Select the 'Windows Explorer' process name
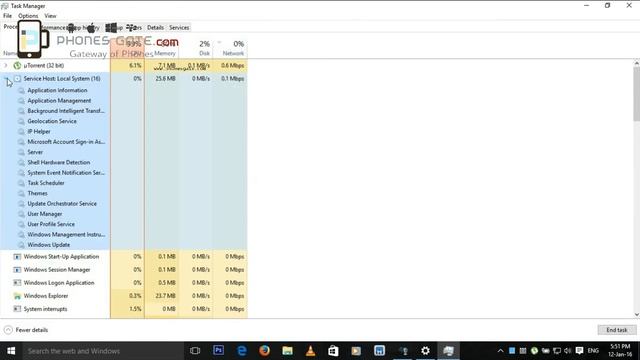 click(46, 296)
